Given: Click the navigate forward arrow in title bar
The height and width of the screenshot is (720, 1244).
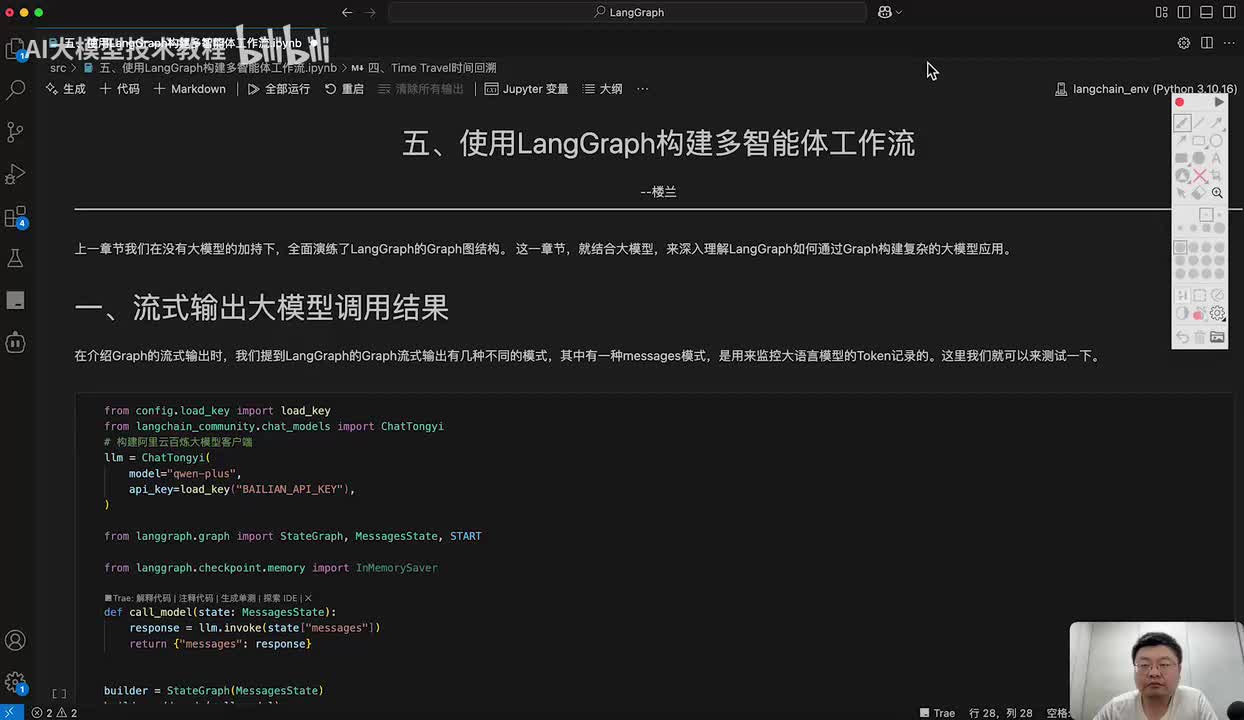Looking at the screenshot, I should click(371, 12).
